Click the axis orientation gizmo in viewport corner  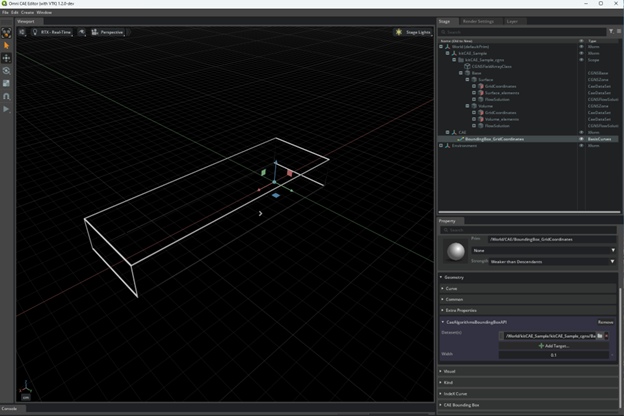[25, 386]
